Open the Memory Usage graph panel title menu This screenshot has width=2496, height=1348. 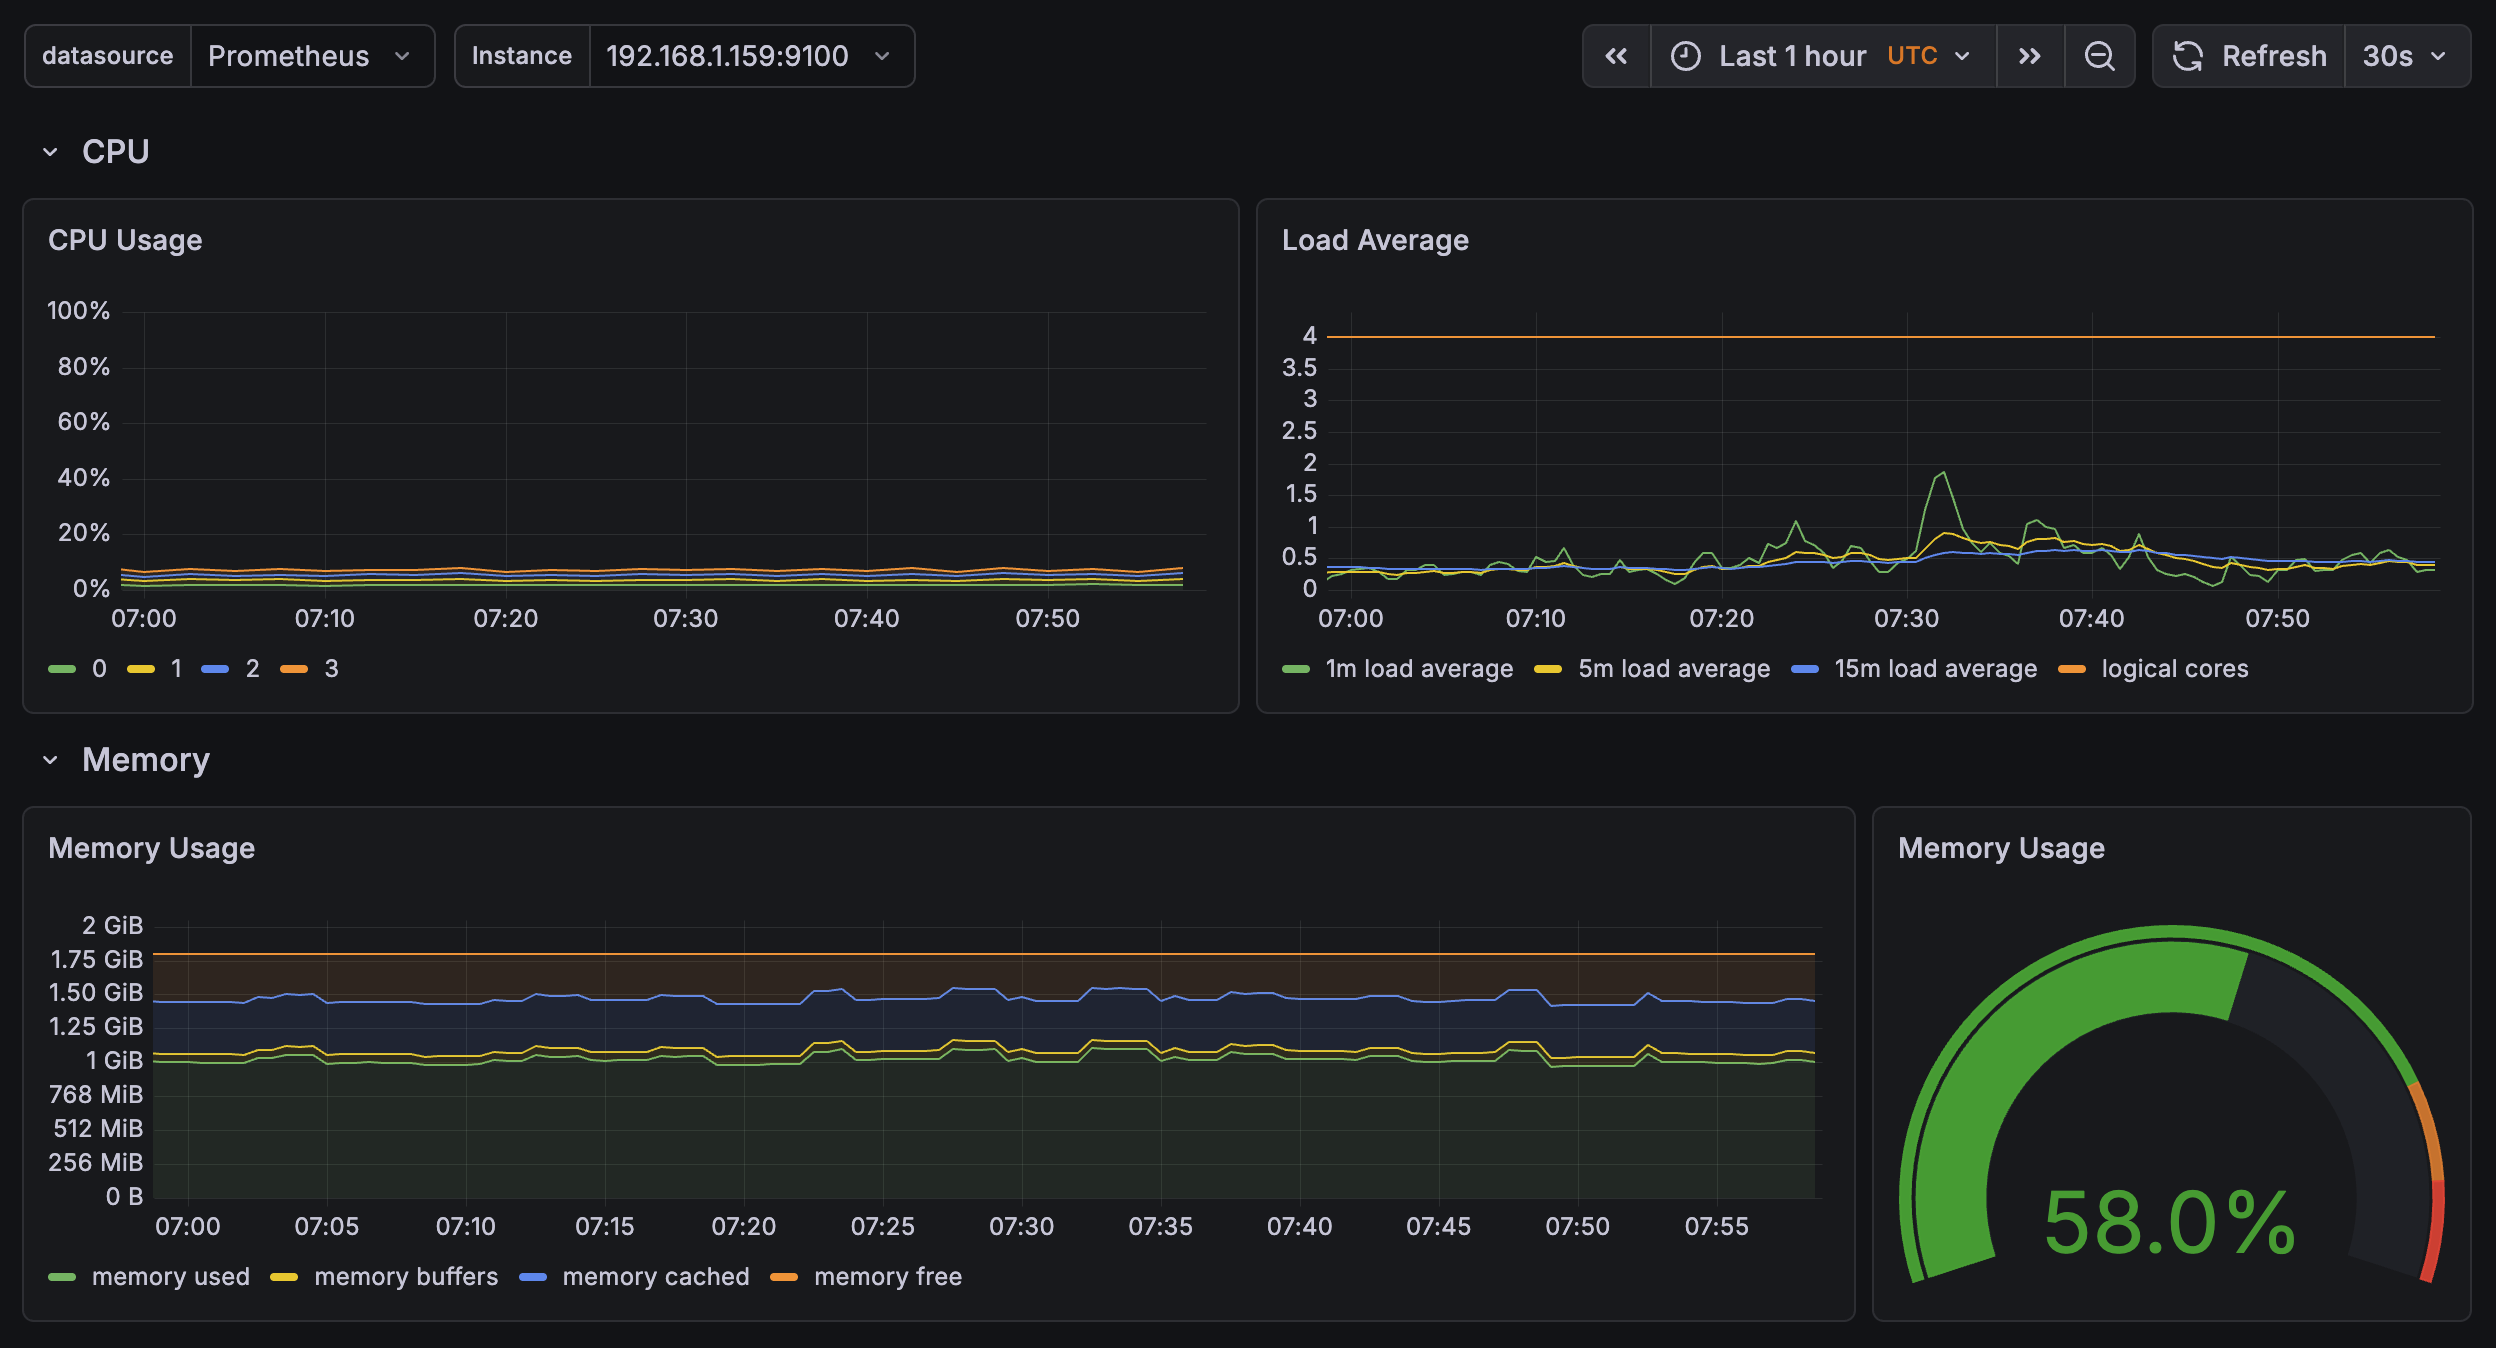click(152, 847)
